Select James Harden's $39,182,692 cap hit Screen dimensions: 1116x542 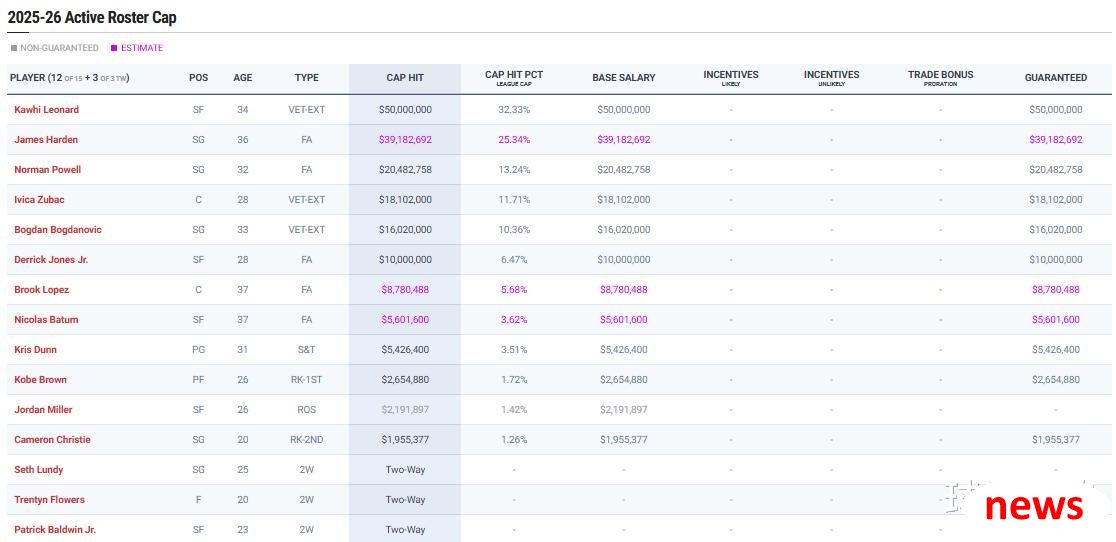[x=405, y=139]
